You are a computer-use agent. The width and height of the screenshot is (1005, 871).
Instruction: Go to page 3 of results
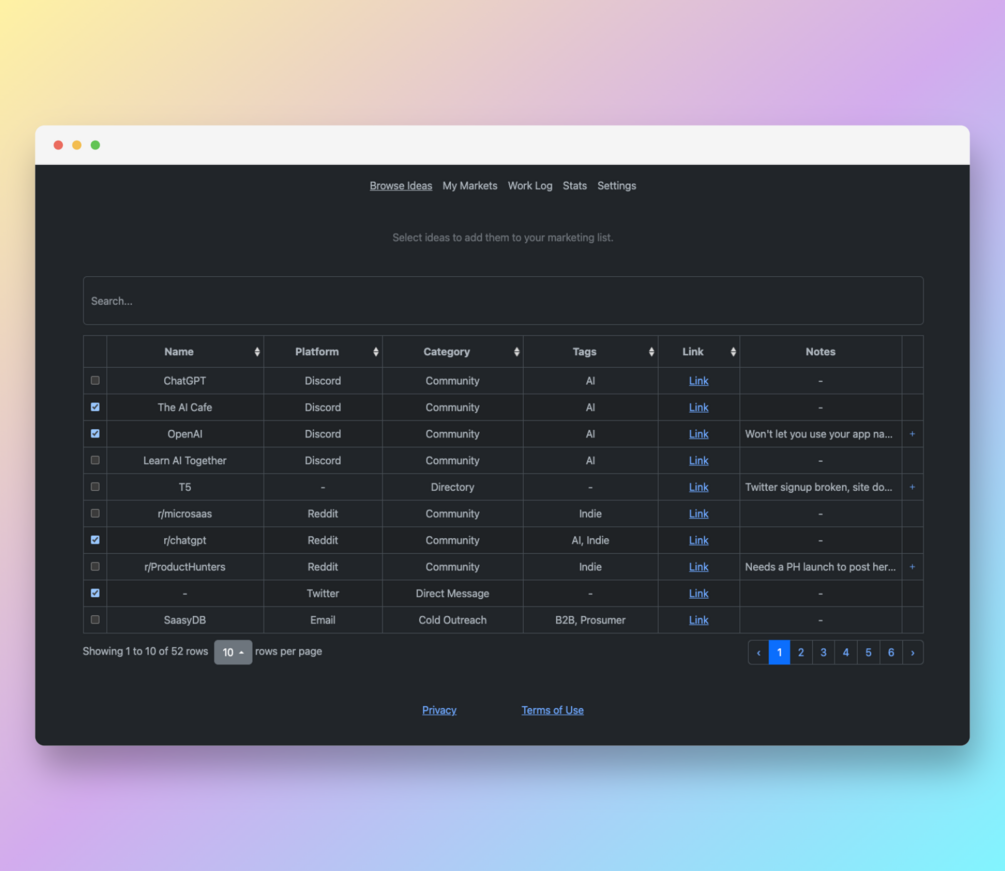[x=824, y=652]
